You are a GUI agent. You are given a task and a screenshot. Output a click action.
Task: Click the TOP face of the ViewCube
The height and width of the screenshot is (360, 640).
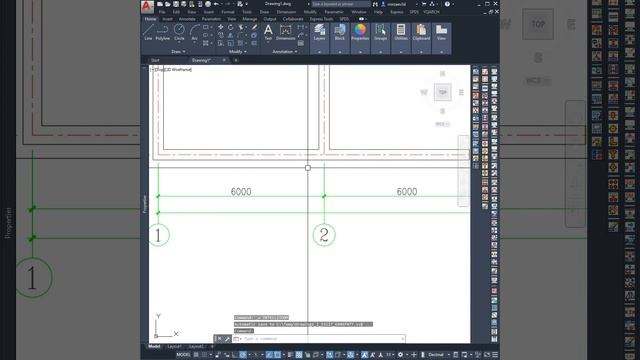tap(442, 92)
